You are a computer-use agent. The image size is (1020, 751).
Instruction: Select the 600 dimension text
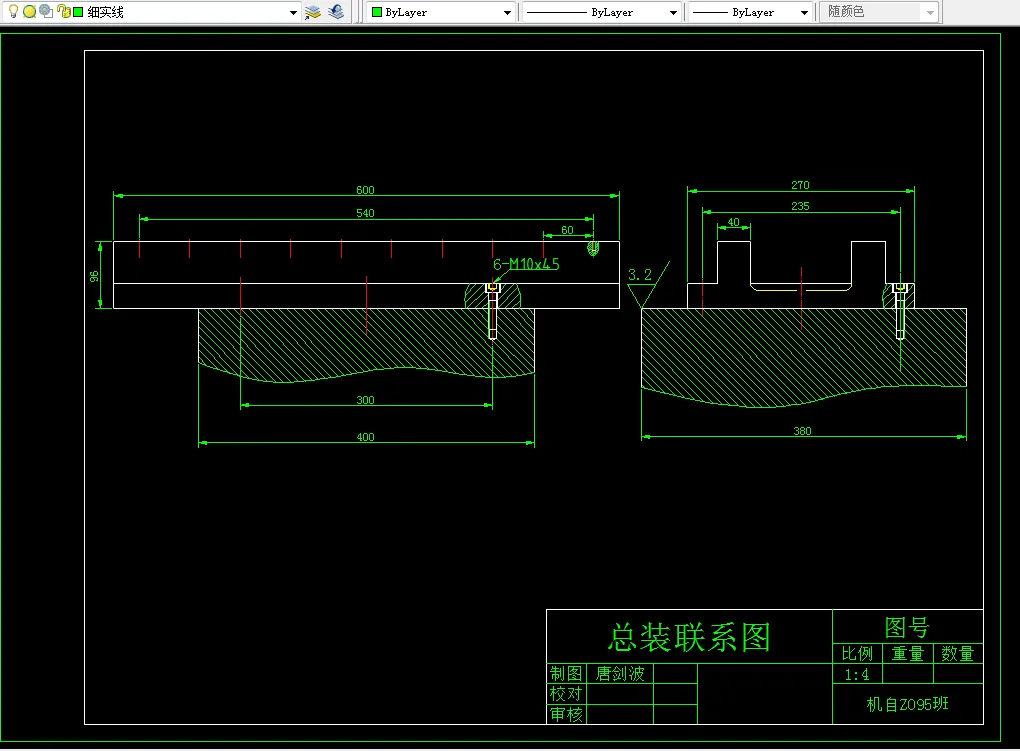point(365,190)
